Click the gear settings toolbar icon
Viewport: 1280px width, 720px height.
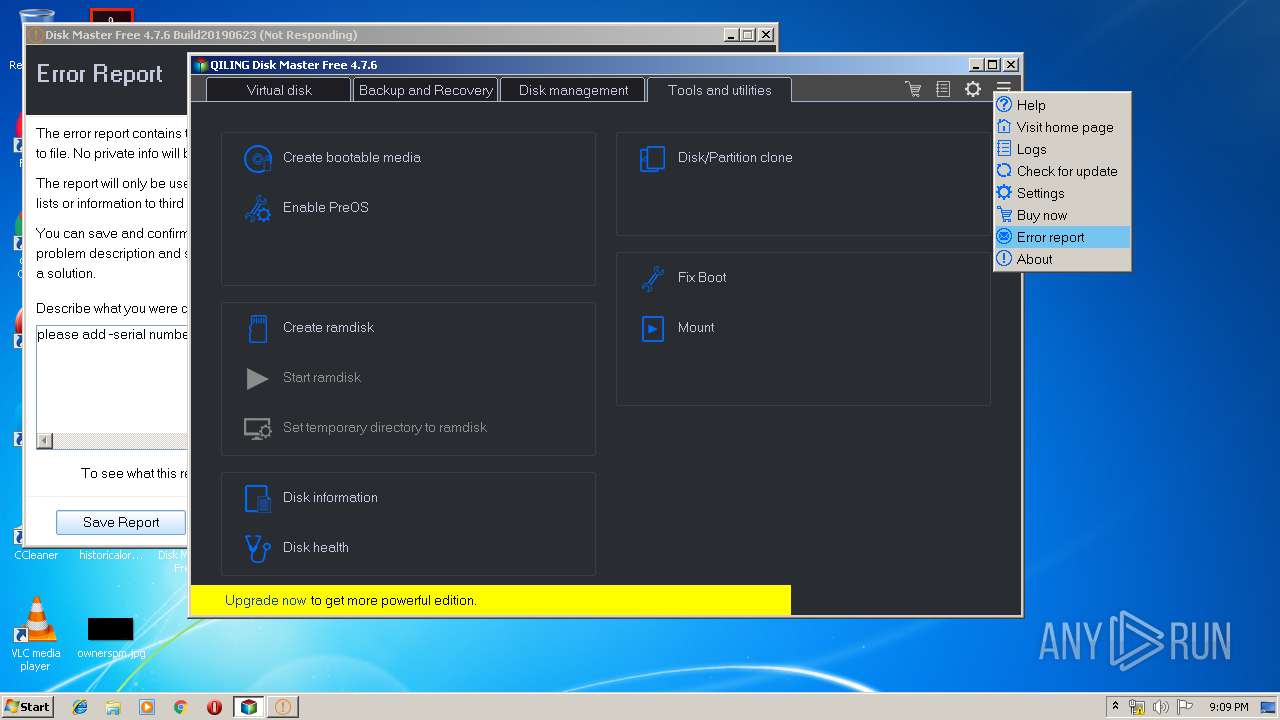tap(973, 89)
